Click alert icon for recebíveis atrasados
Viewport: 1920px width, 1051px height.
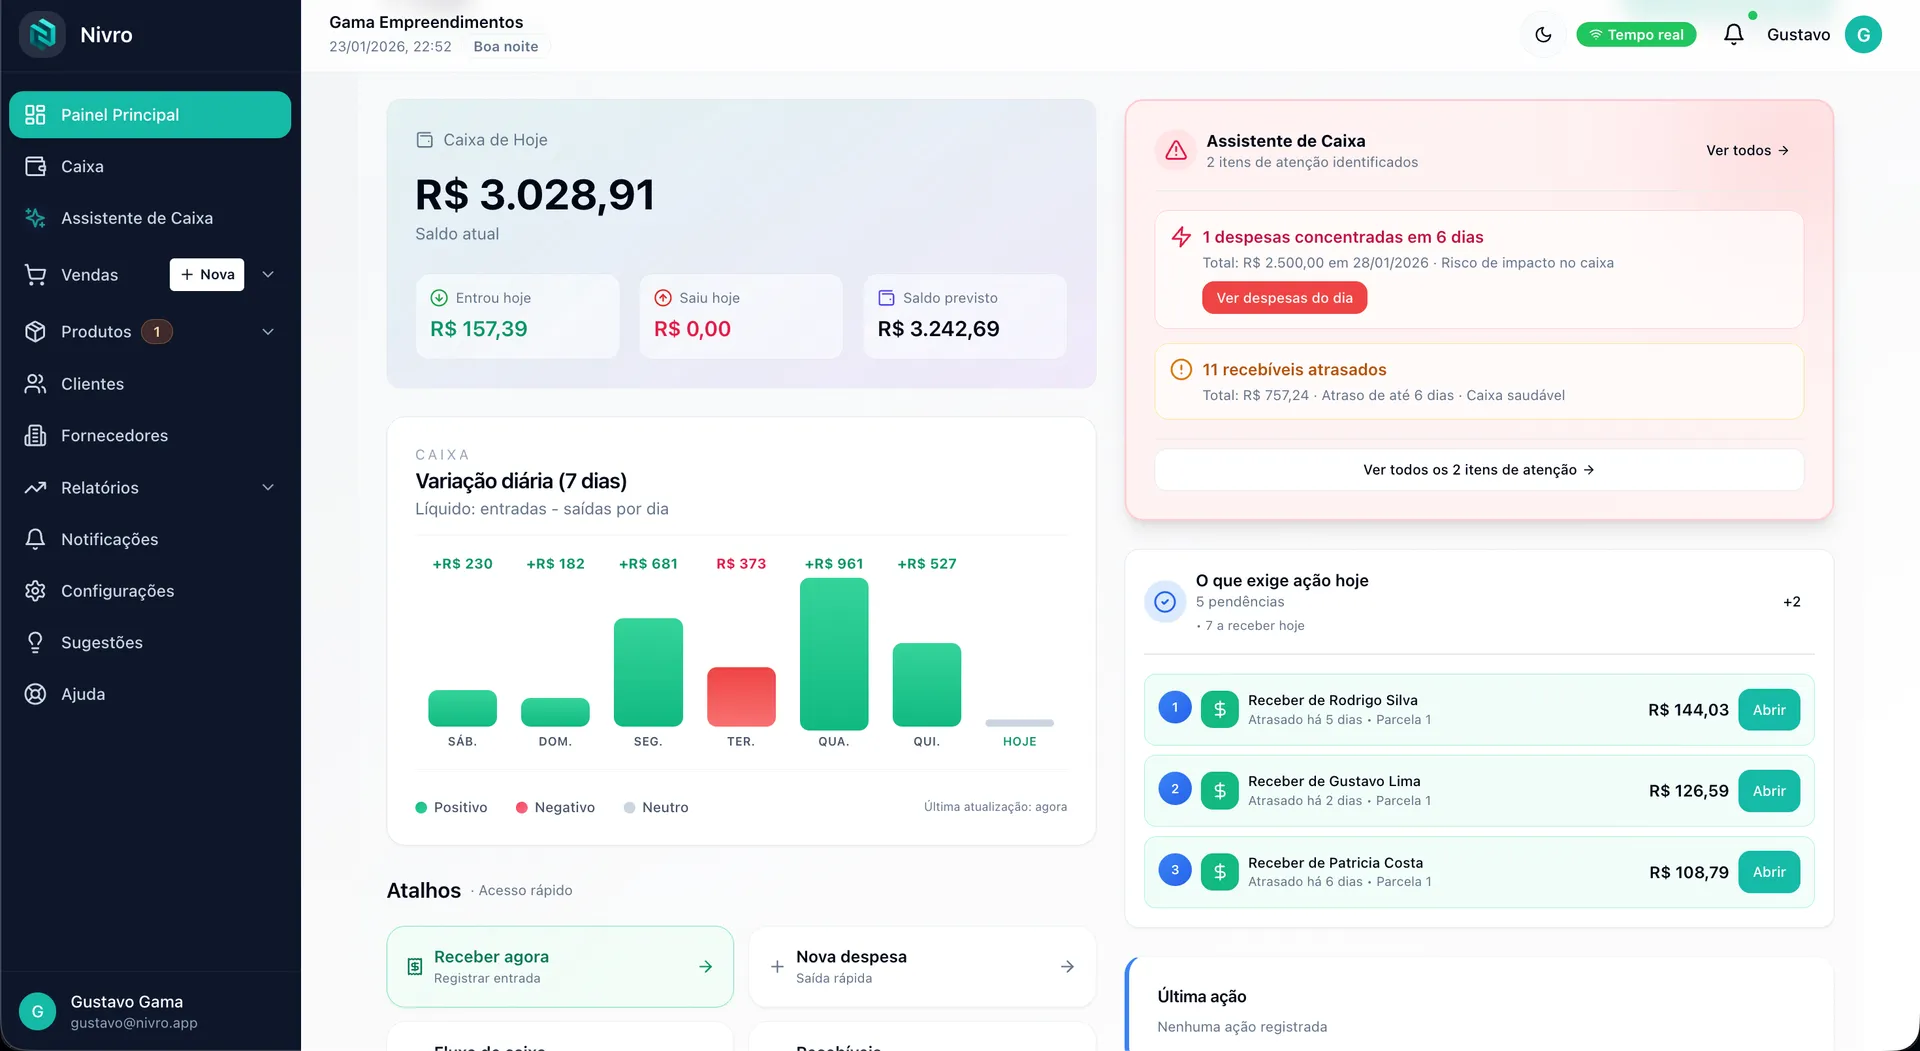pyautogui.click(x=1181, y=370)
